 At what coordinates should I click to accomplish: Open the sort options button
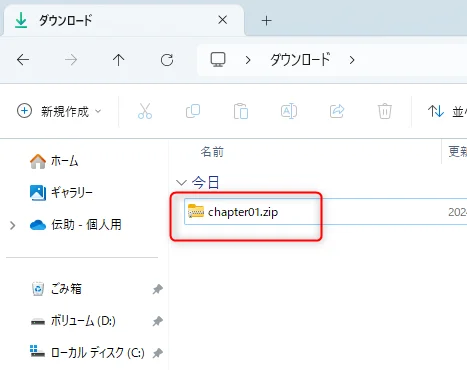click(447, 111)
